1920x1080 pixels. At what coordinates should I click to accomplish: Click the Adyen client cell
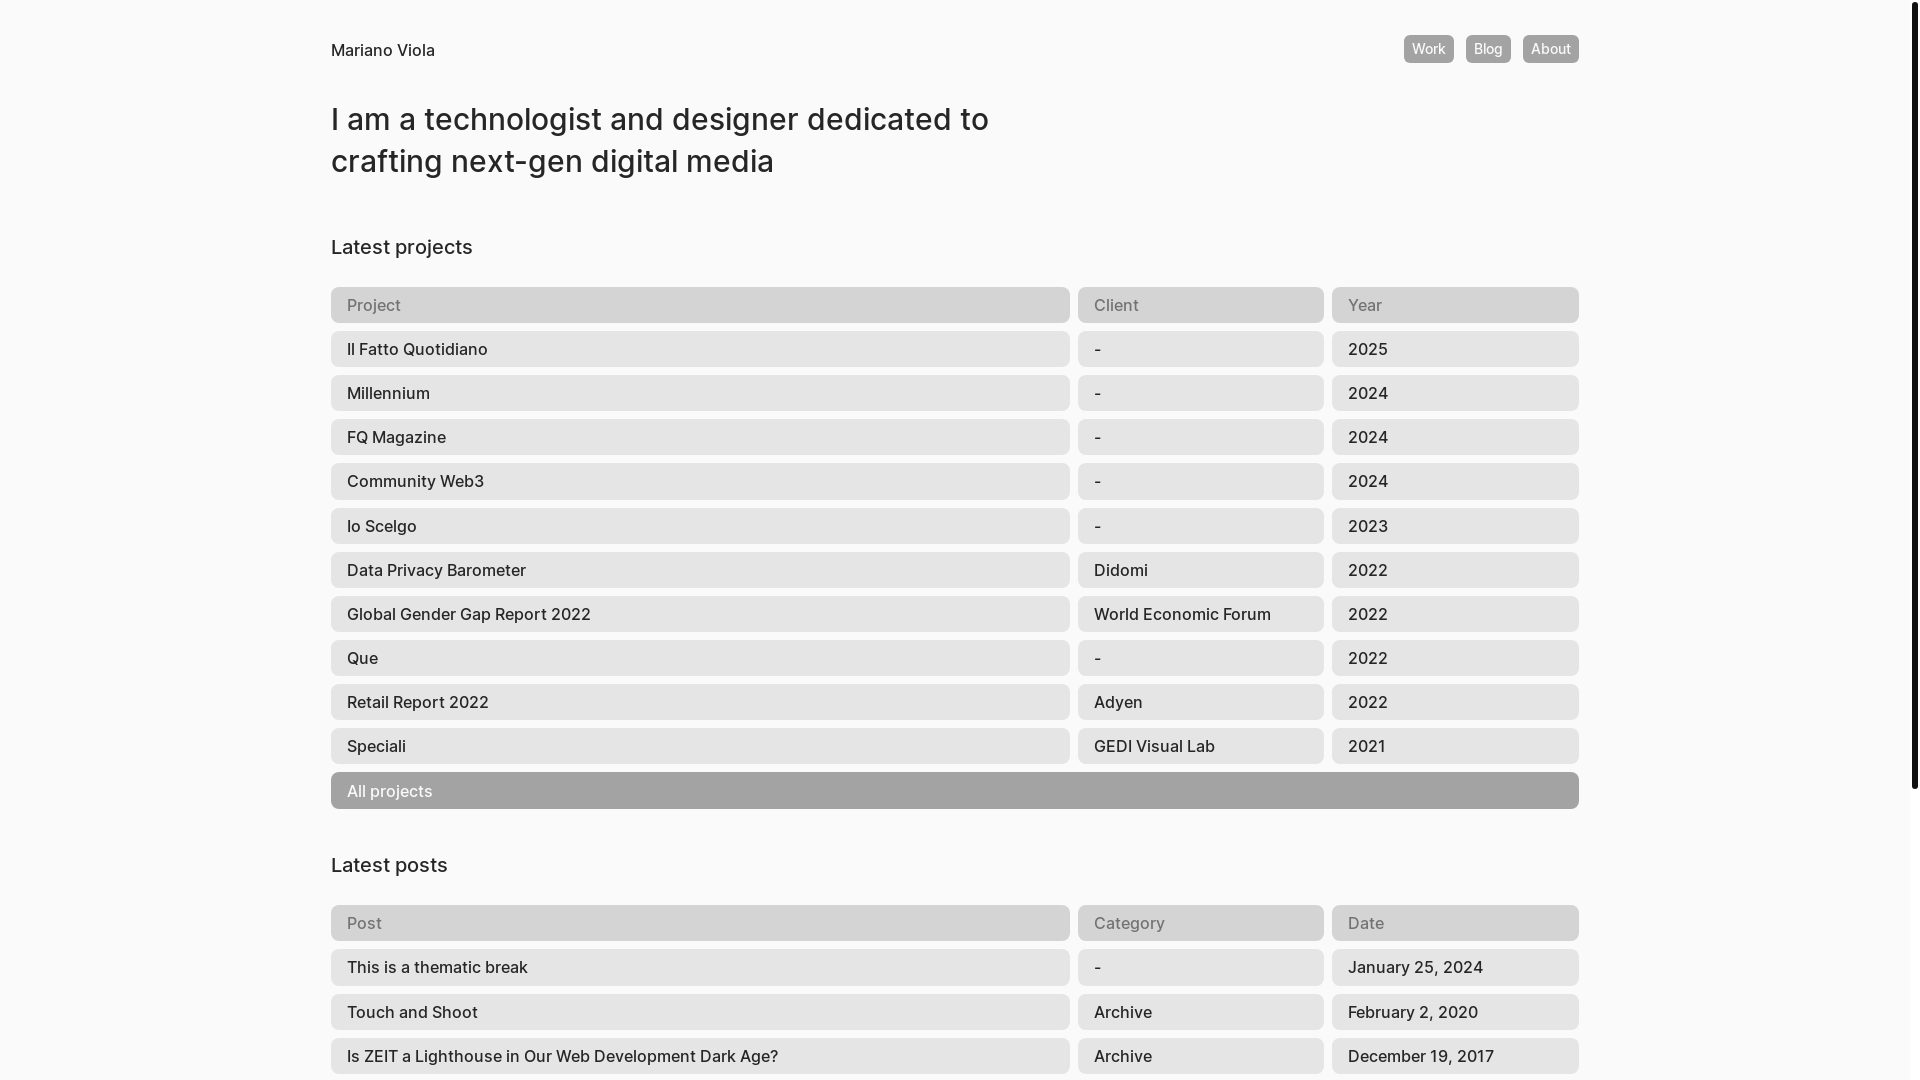[1201, 702]
